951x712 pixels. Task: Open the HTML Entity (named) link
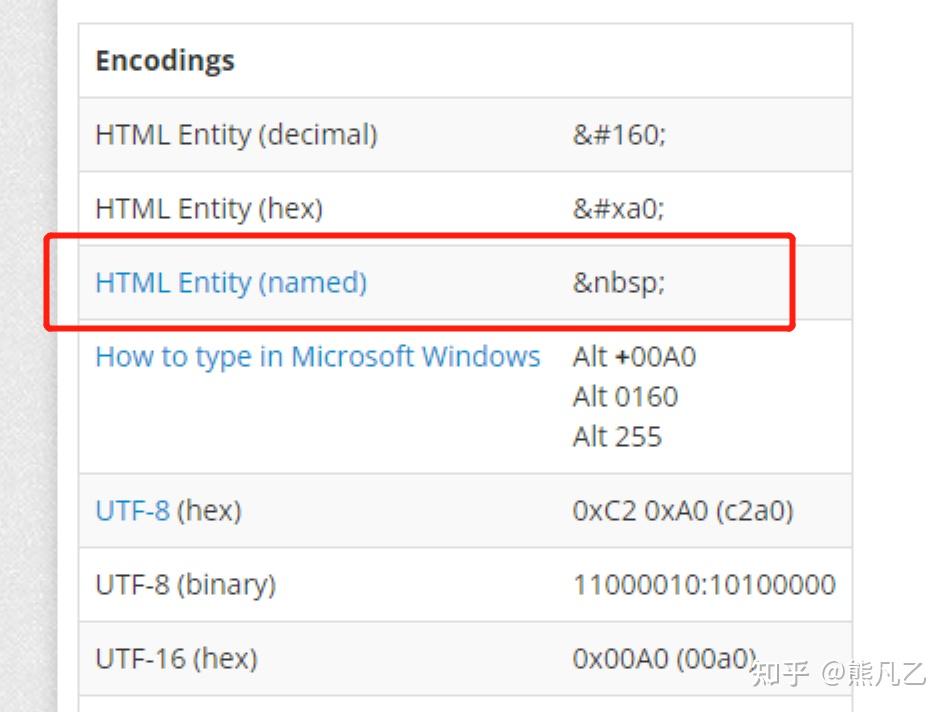231,283
